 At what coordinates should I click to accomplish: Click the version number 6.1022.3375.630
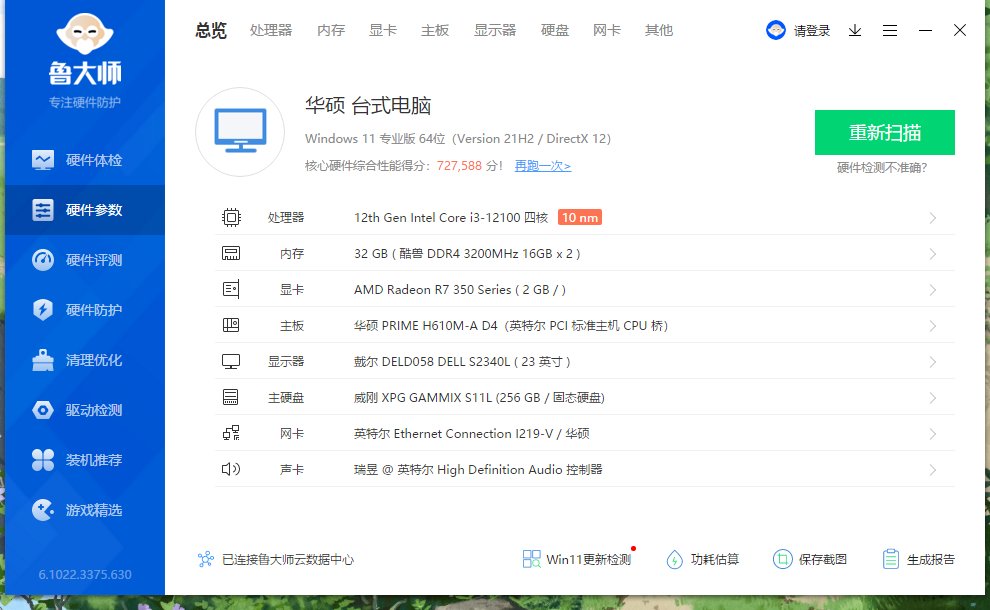click(x=85, y=575)
